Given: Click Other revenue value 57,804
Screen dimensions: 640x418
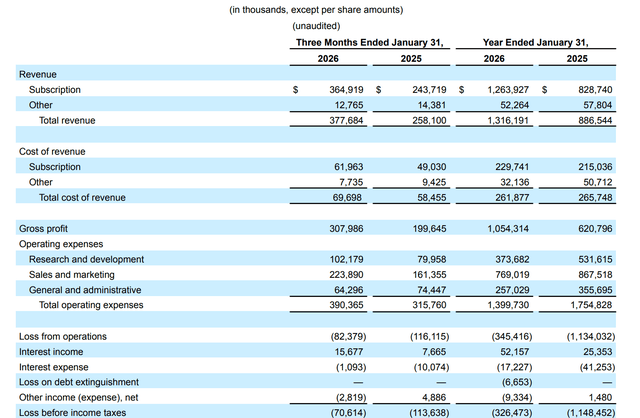Looking at the screenshot, I should [x=598, y=105].
